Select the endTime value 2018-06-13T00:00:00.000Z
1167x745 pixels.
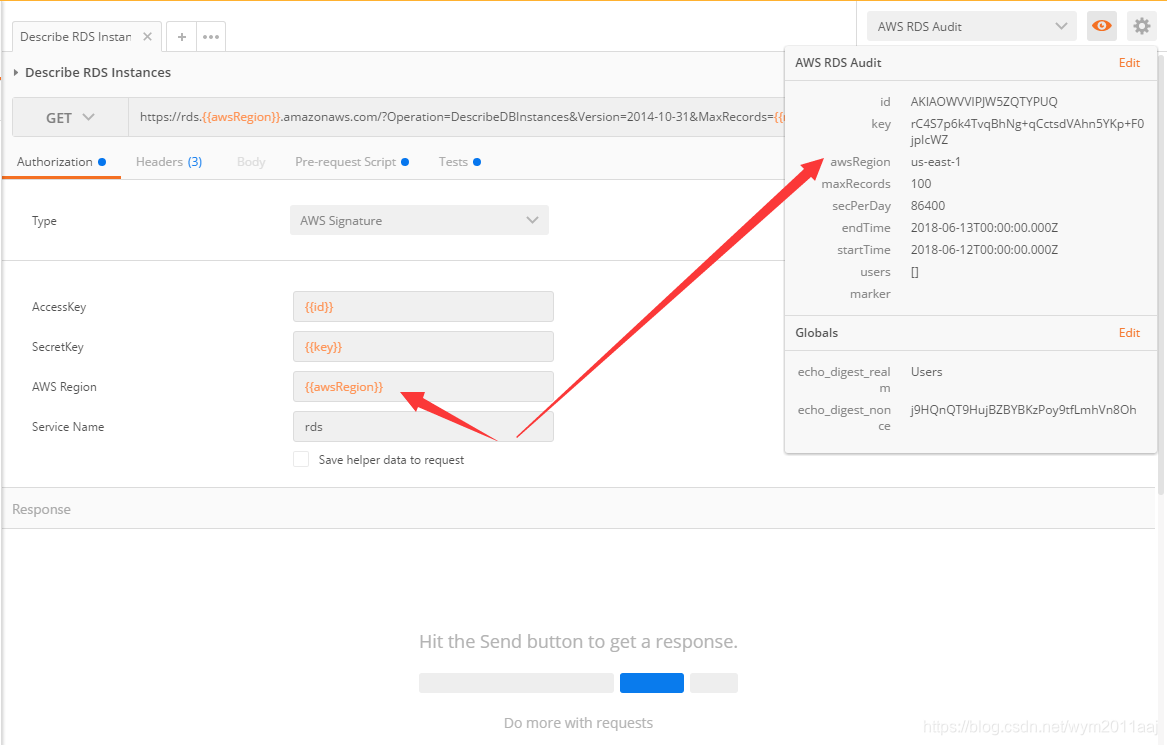tap(984, 228)
